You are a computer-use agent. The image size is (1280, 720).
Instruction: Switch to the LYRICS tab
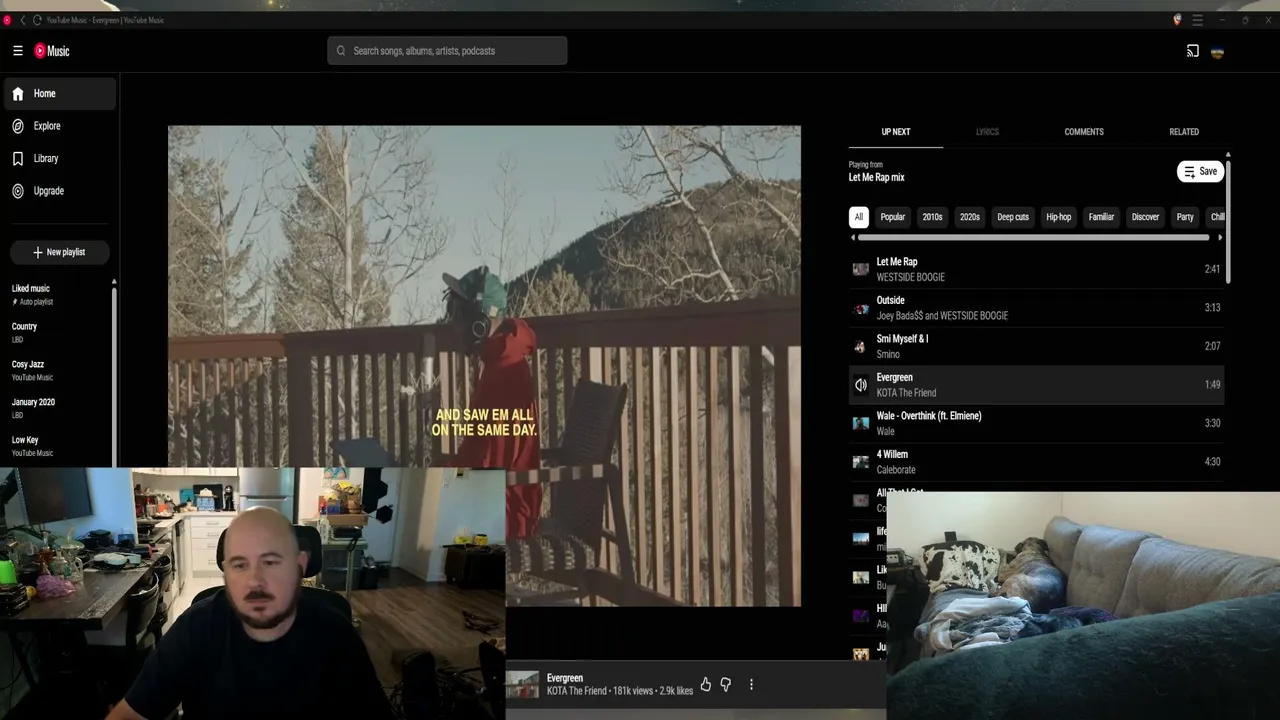[x=987, y=132]
